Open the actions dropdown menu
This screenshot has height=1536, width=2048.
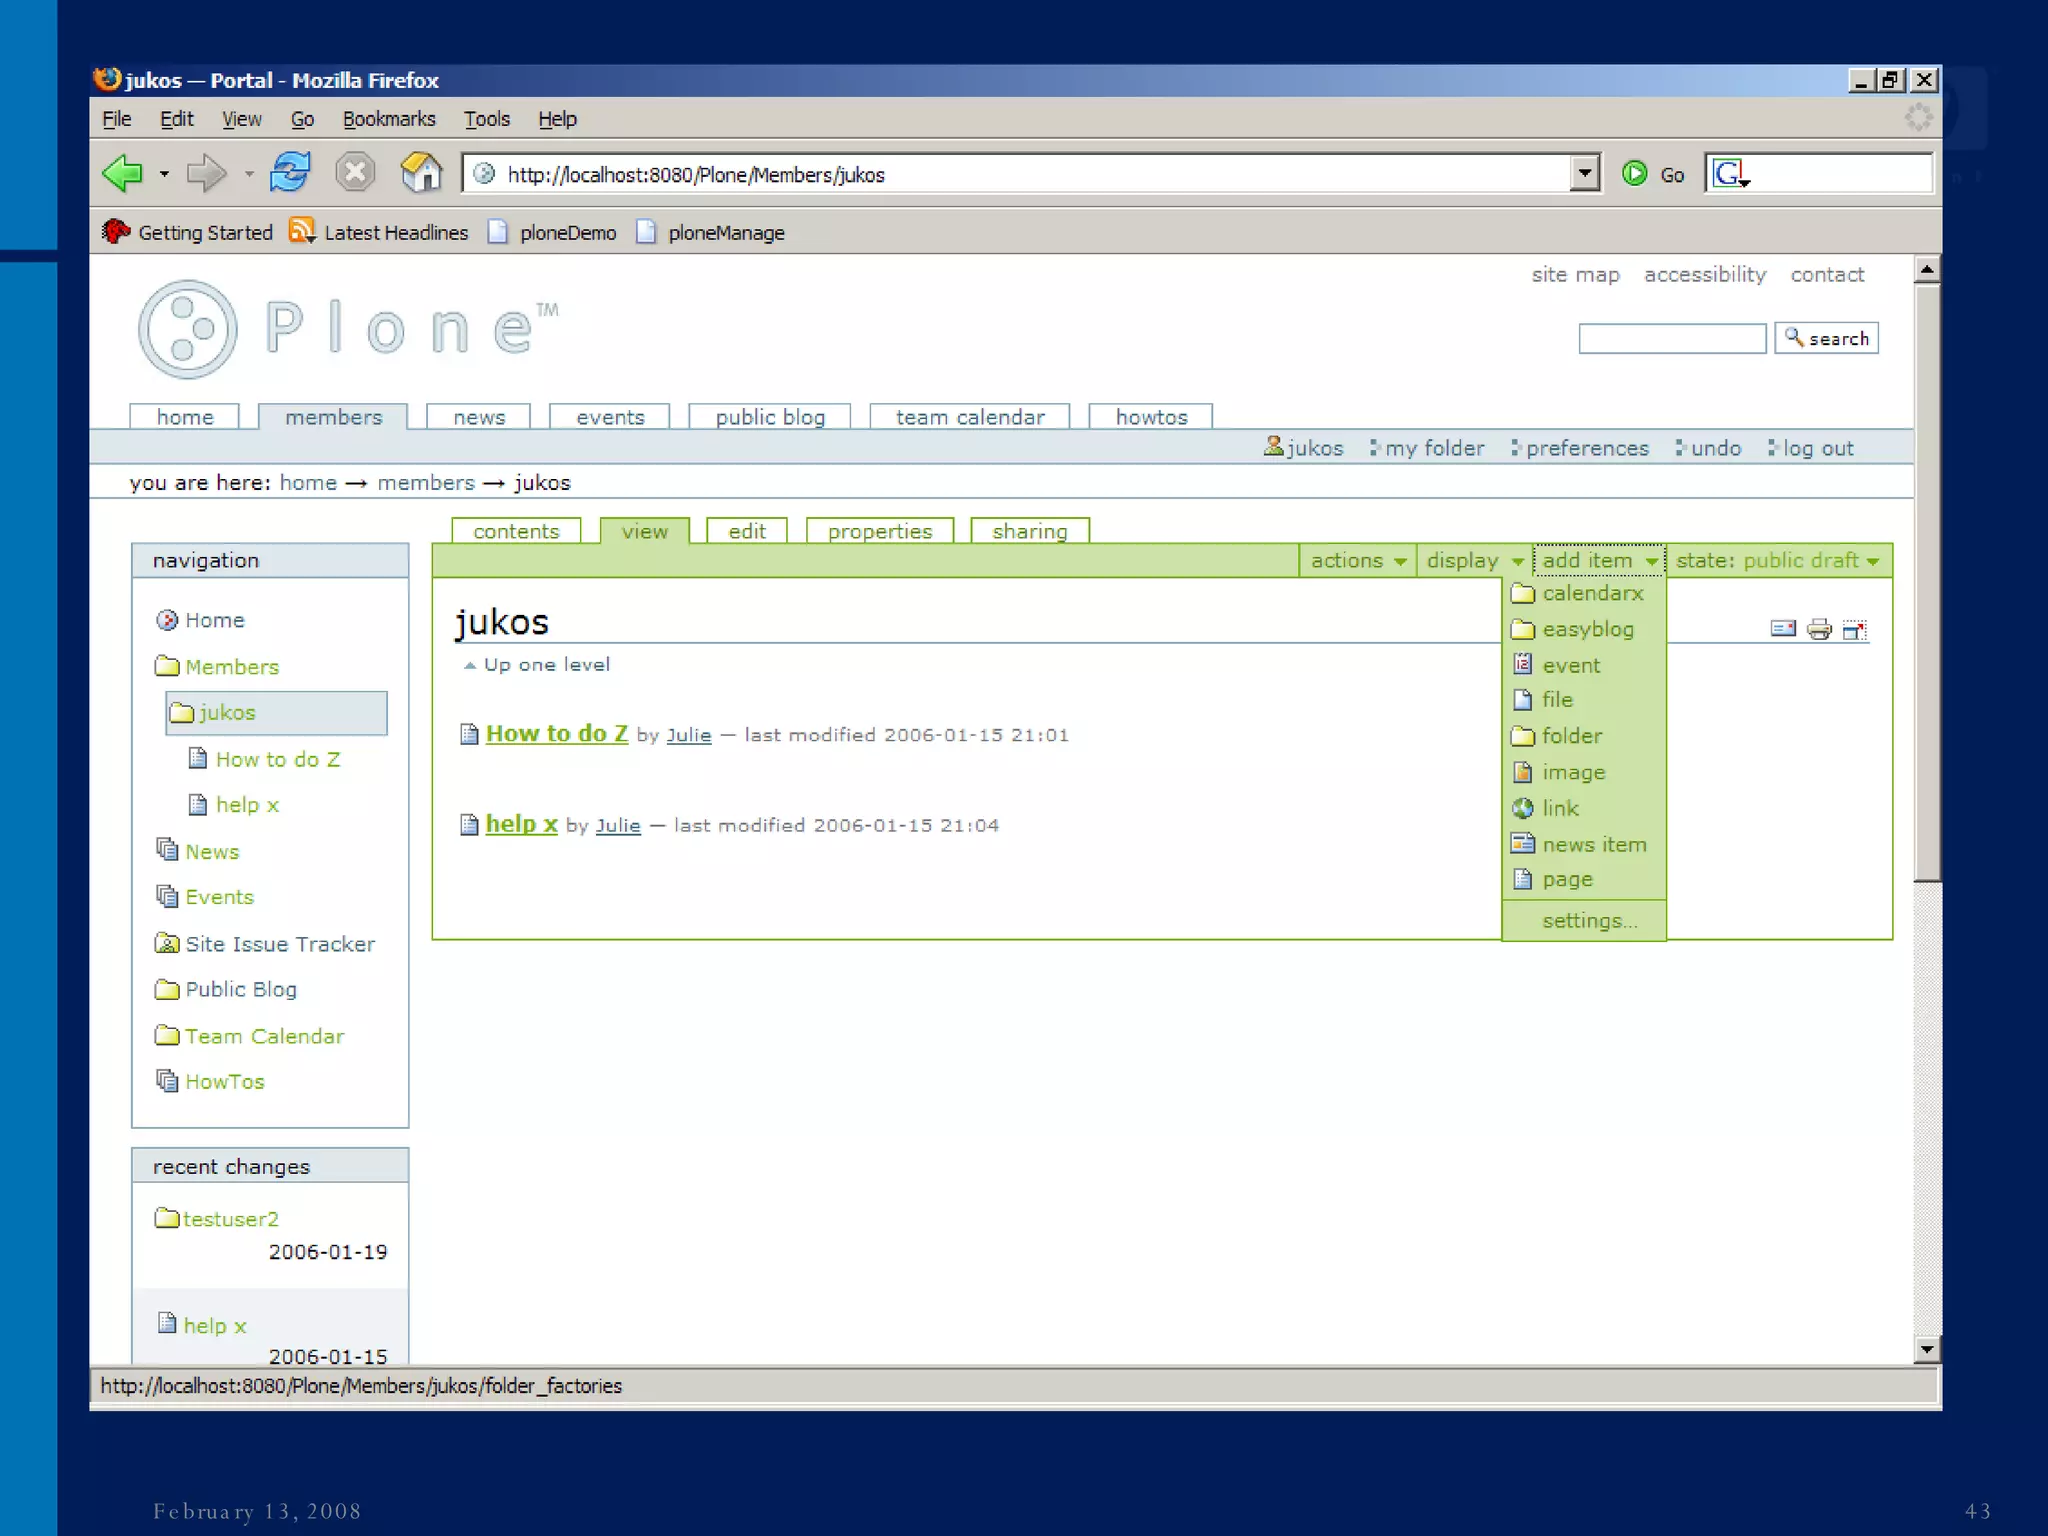1357,561
